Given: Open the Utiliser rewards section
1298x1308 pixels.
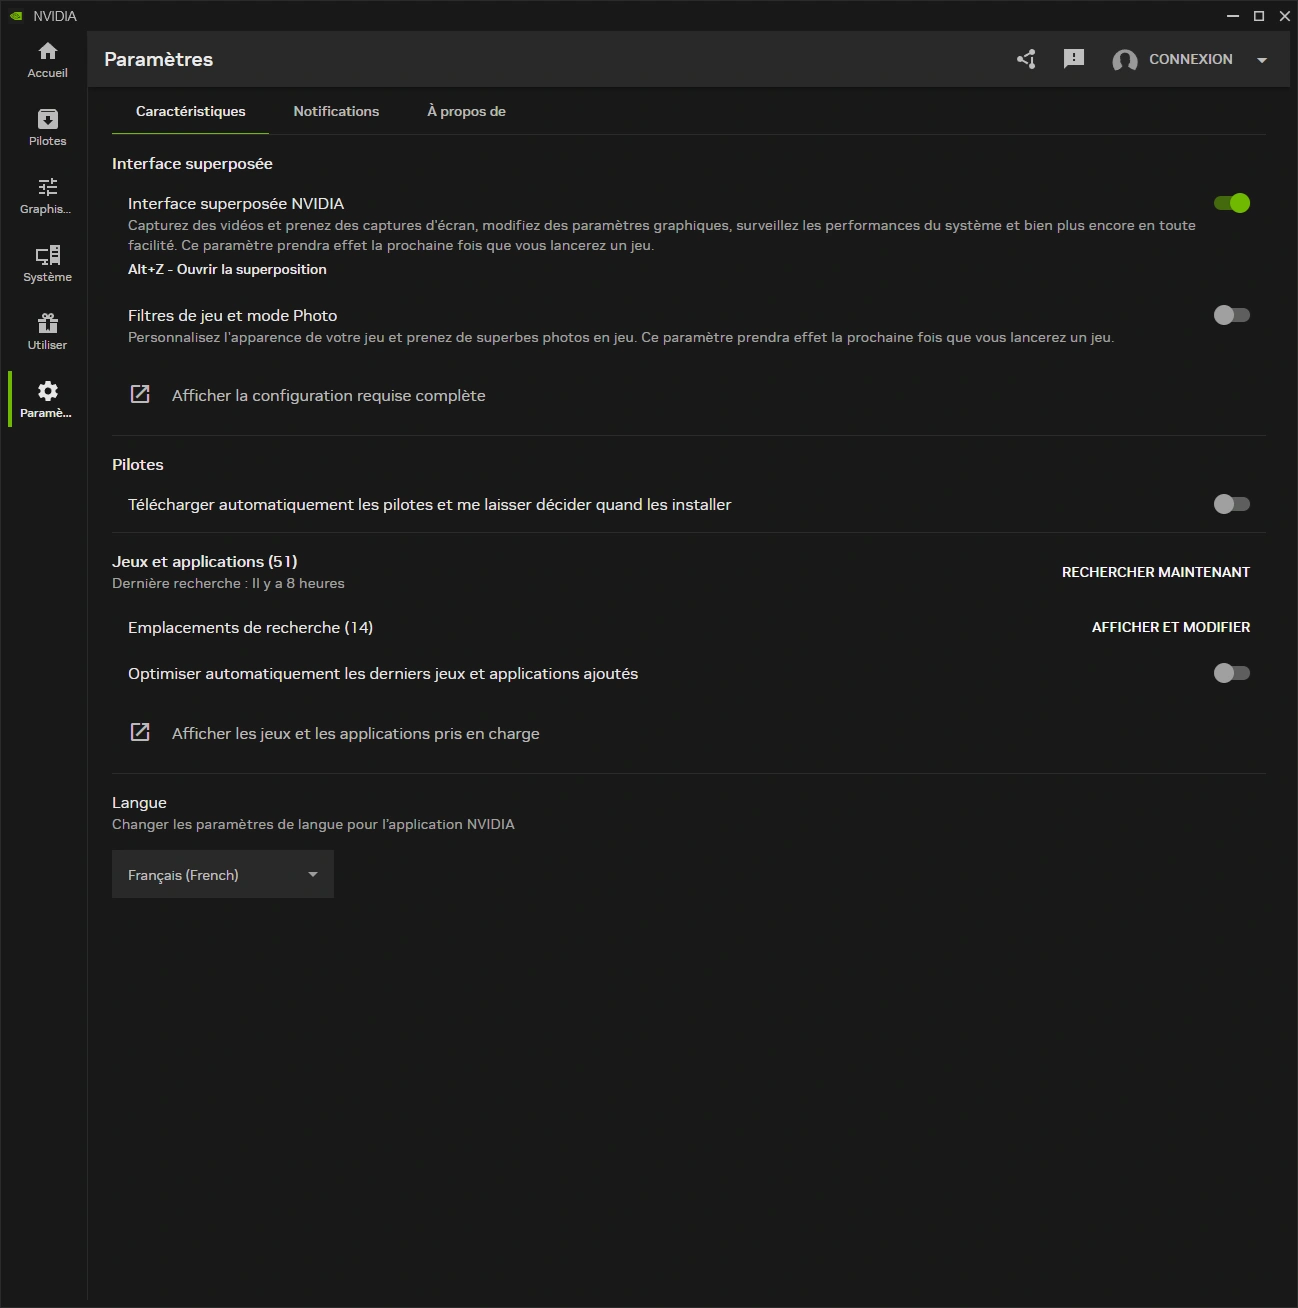Looking at the screenshot, I should [x=47, y=332].
